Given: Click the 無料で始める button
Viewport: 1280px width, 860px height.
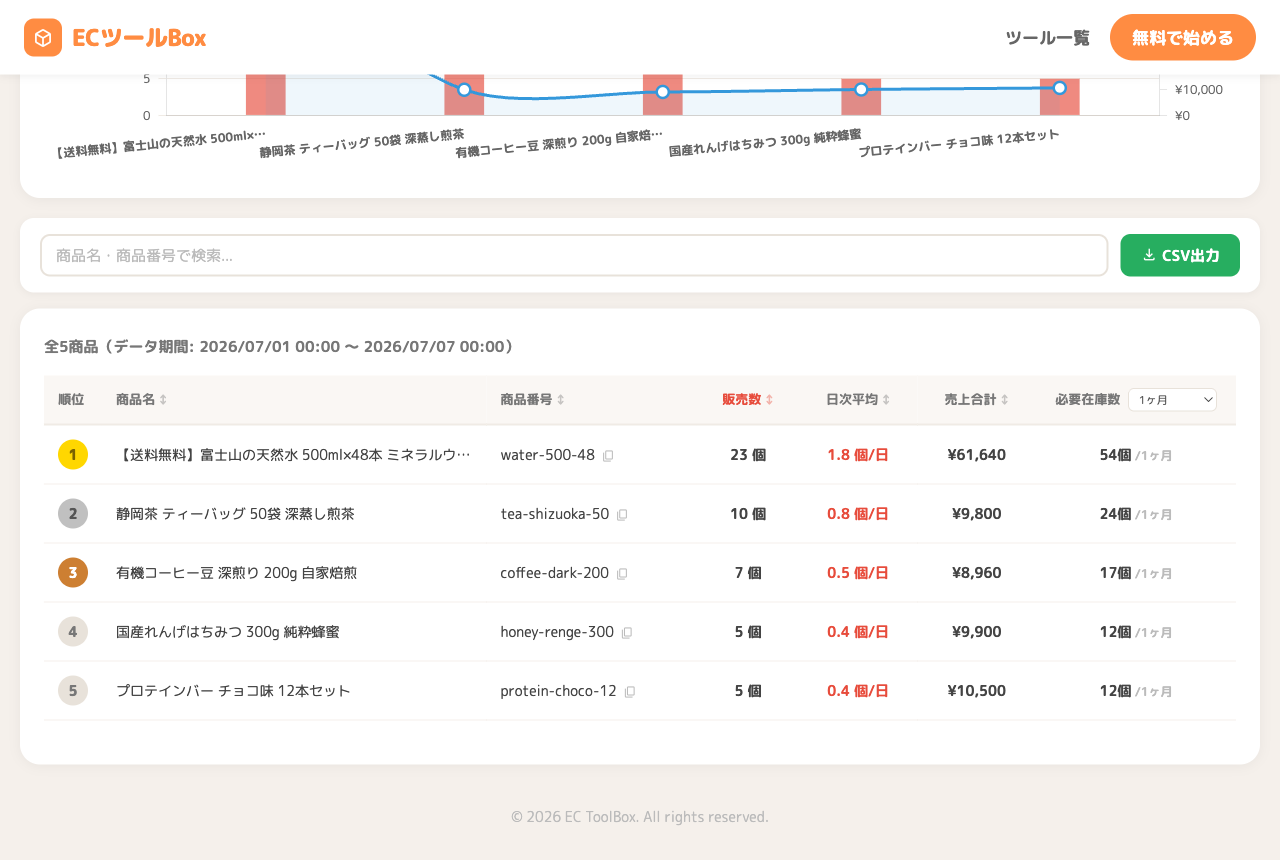Looking at the screenshot, I should 1183,38.
